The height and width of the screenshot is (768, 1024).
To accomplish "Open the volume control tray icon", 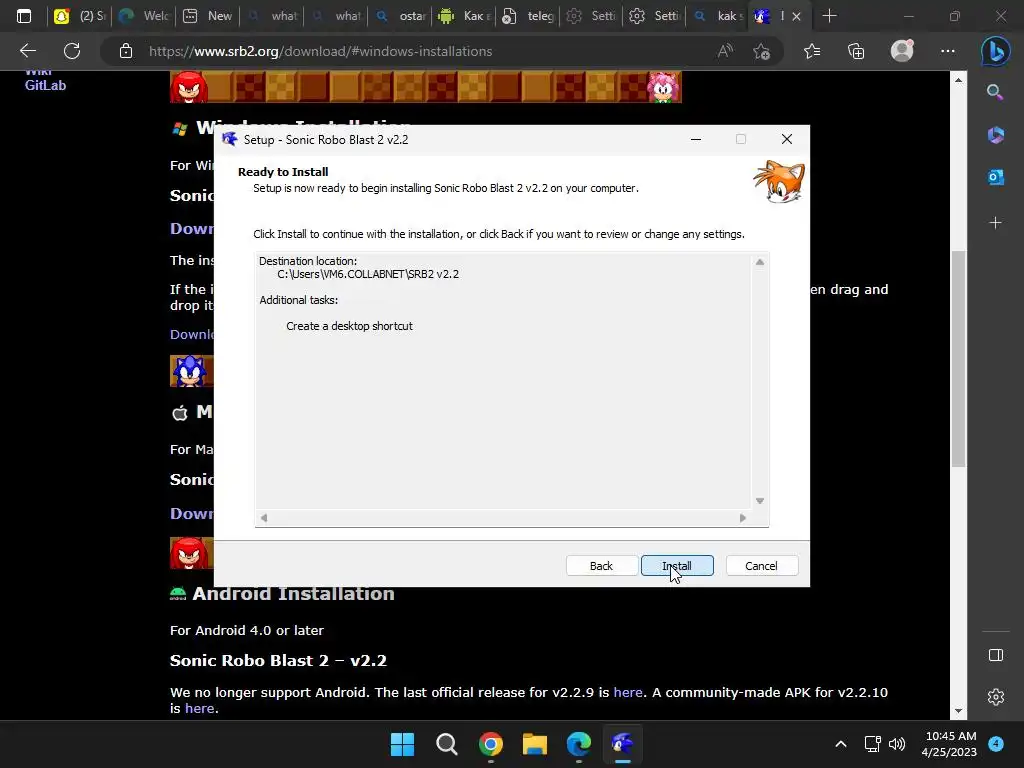I will coord(897,744).
